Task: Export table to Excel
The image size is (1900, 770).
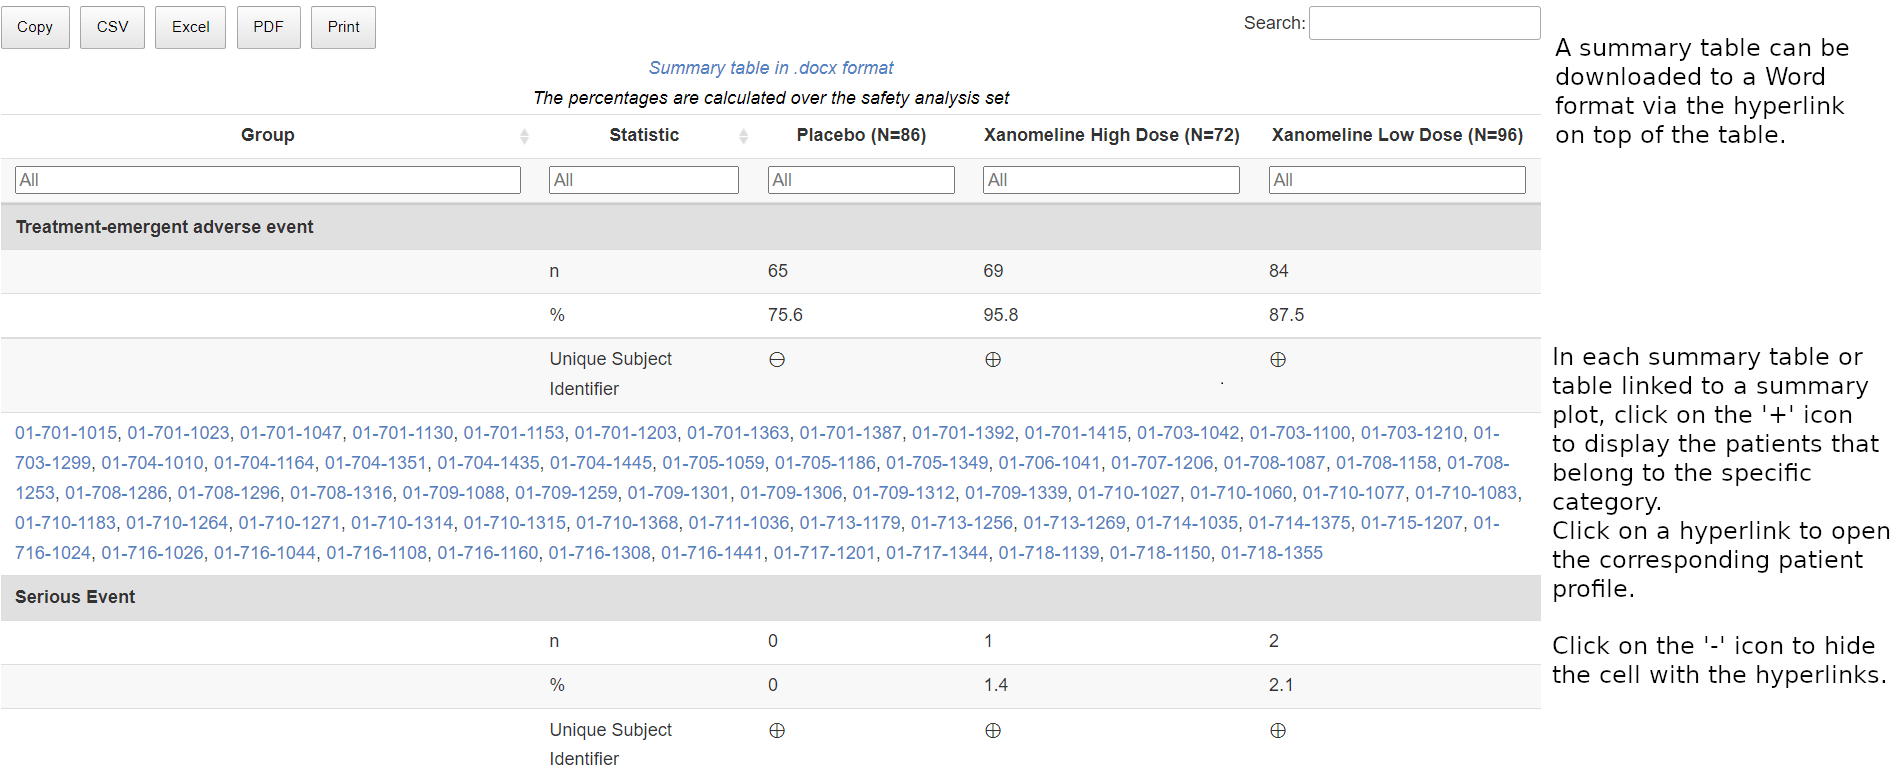Action: click(190, 27)
